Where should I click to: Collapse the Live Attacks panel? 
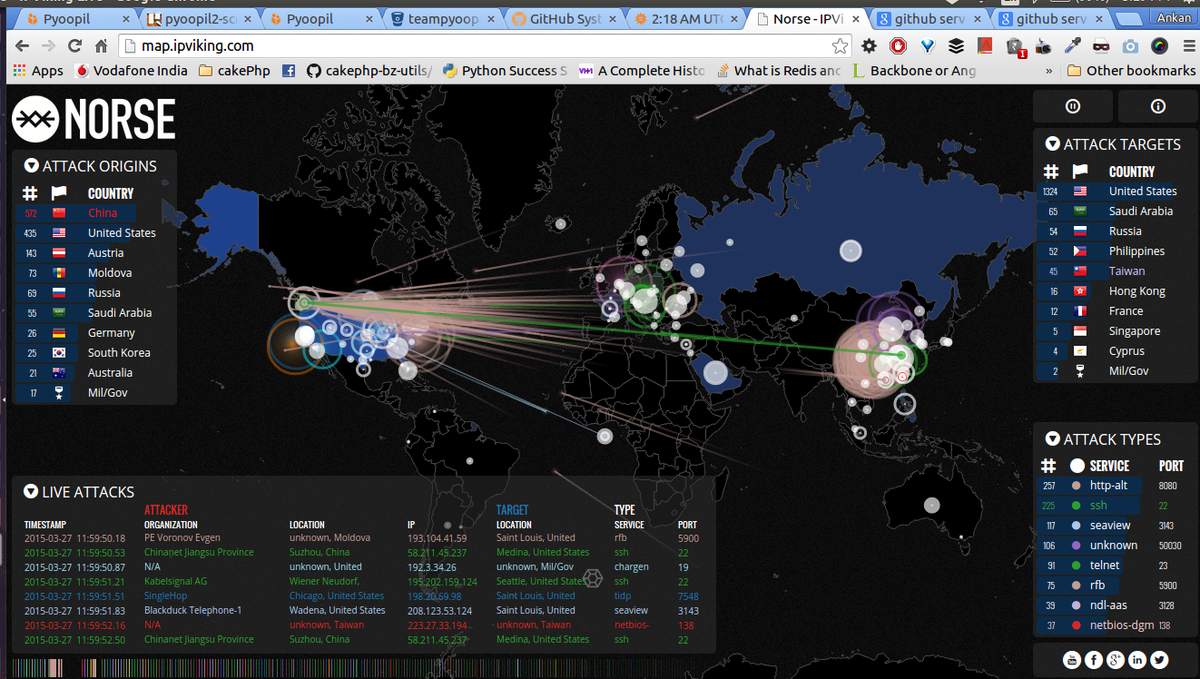tap(31, 492)
